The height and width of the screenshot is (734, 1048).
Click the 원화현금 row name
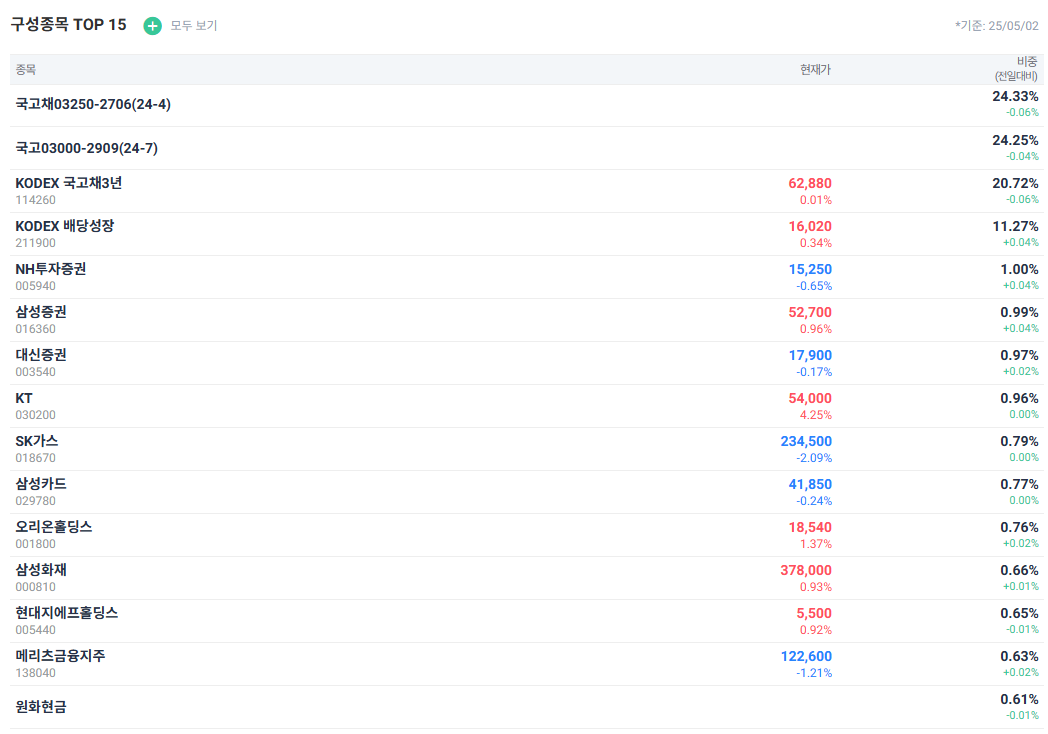tap(41, 707)
